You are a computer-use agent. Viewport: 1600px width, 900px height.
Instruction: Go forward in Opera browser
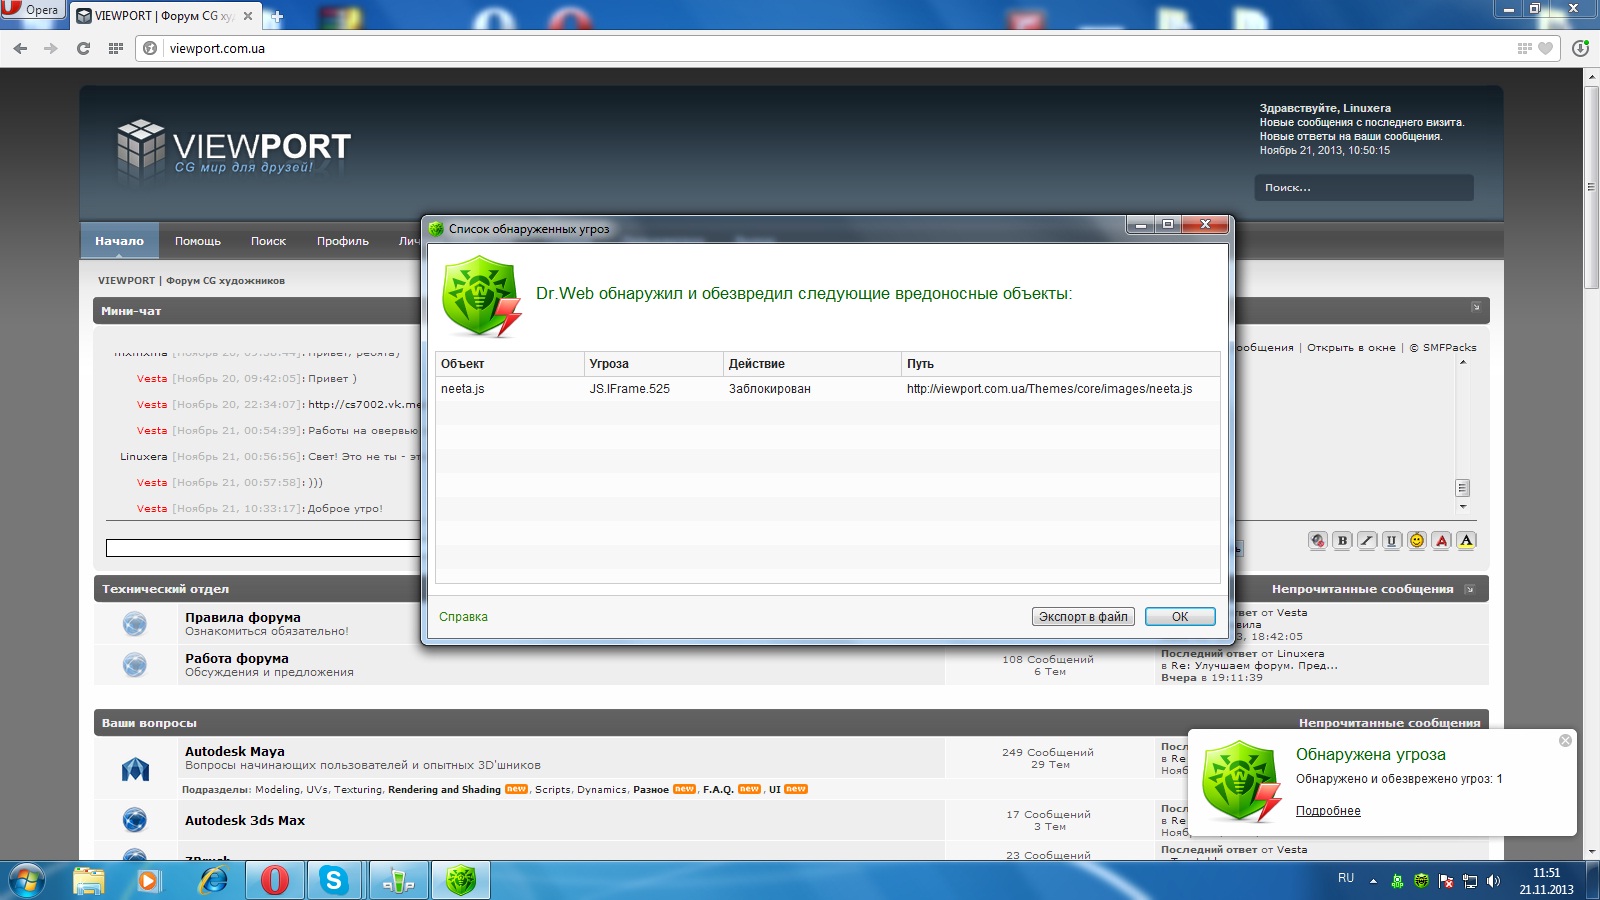51,48
